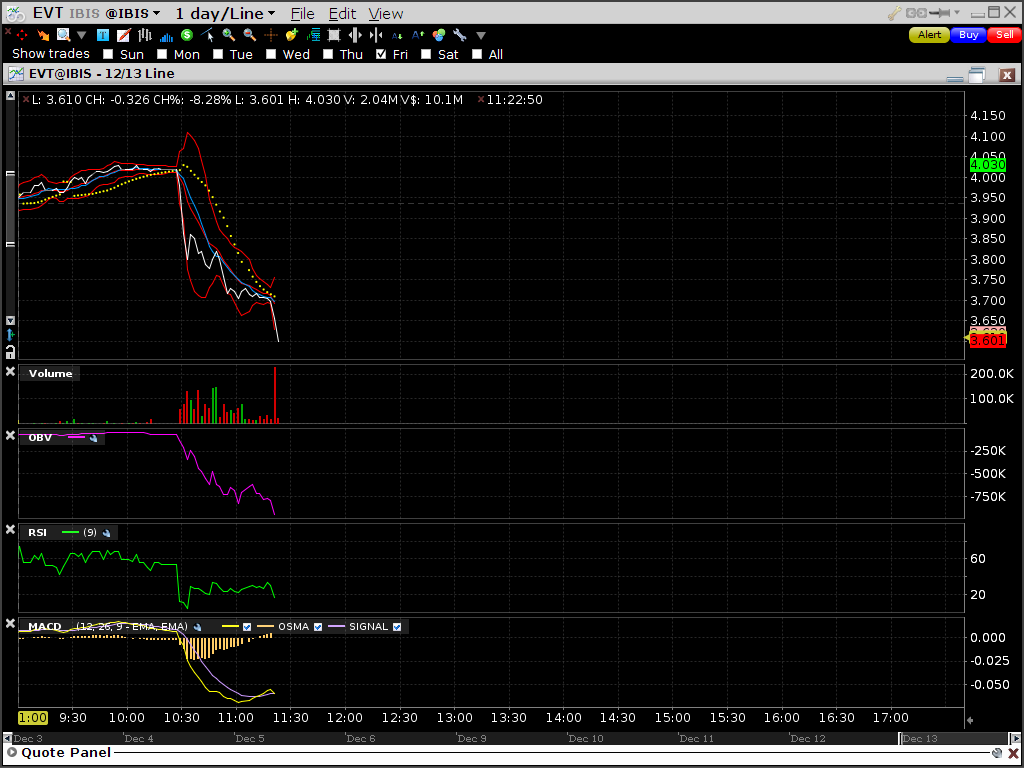Remove the MACD study panel
This screenshot has height=768, width=1024.
[x=10, y=624]
